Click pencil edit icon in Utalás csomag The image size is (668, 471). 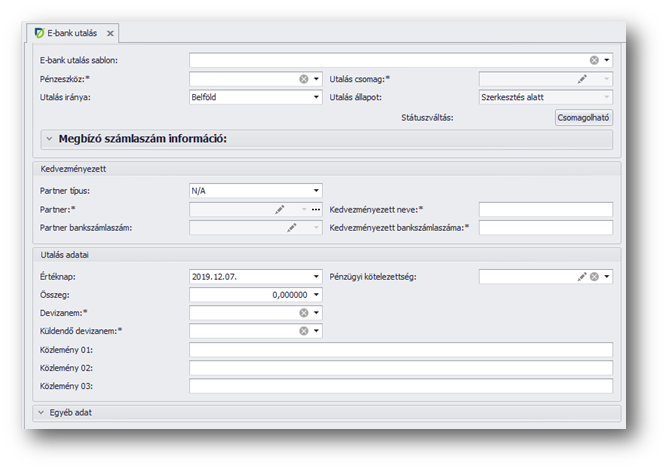[581, 79]
